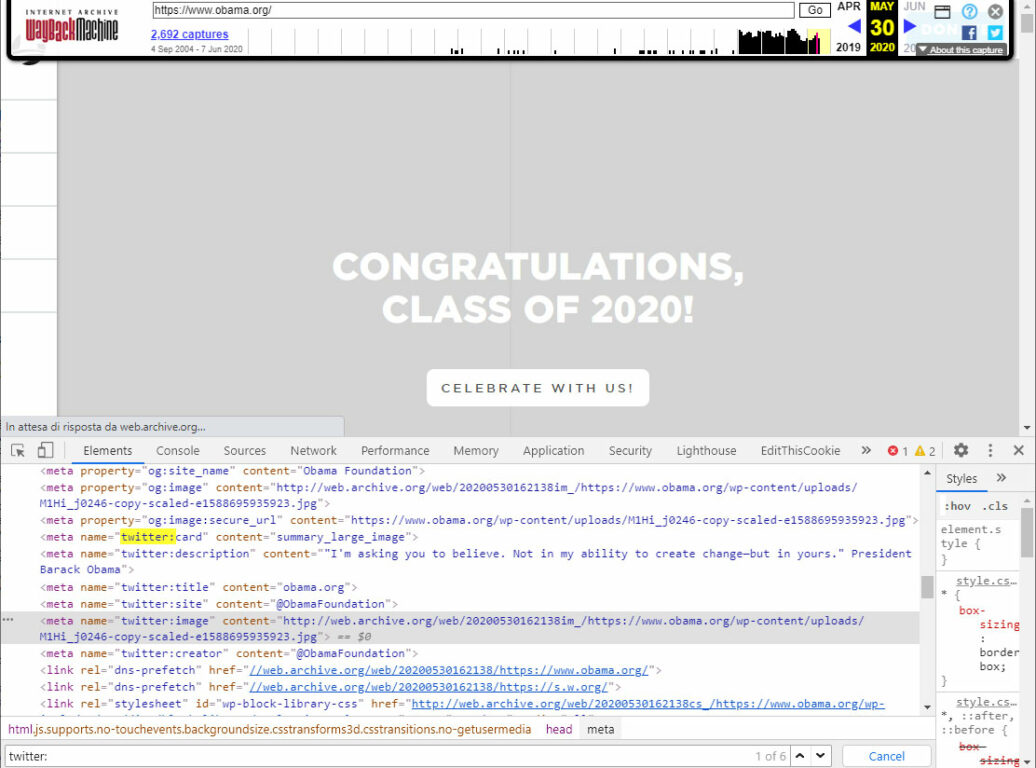Viewport: 1036px width, 768px height.
Task: Open the wp-block-library-css stylesheet href link
Action: [x=648, y=704]
